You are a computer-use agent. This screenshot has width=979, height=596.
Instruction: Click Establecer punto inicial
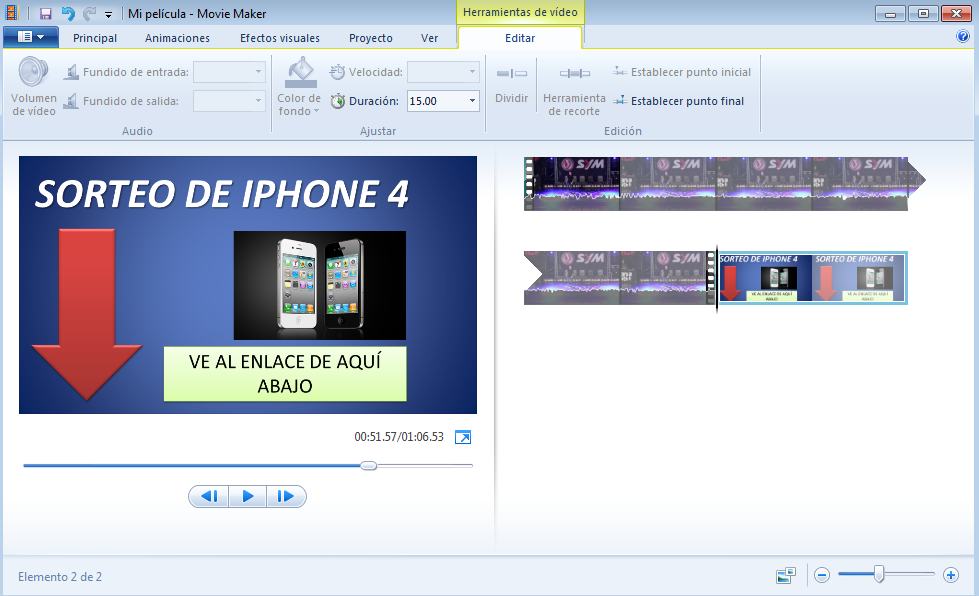coord(682,72)
